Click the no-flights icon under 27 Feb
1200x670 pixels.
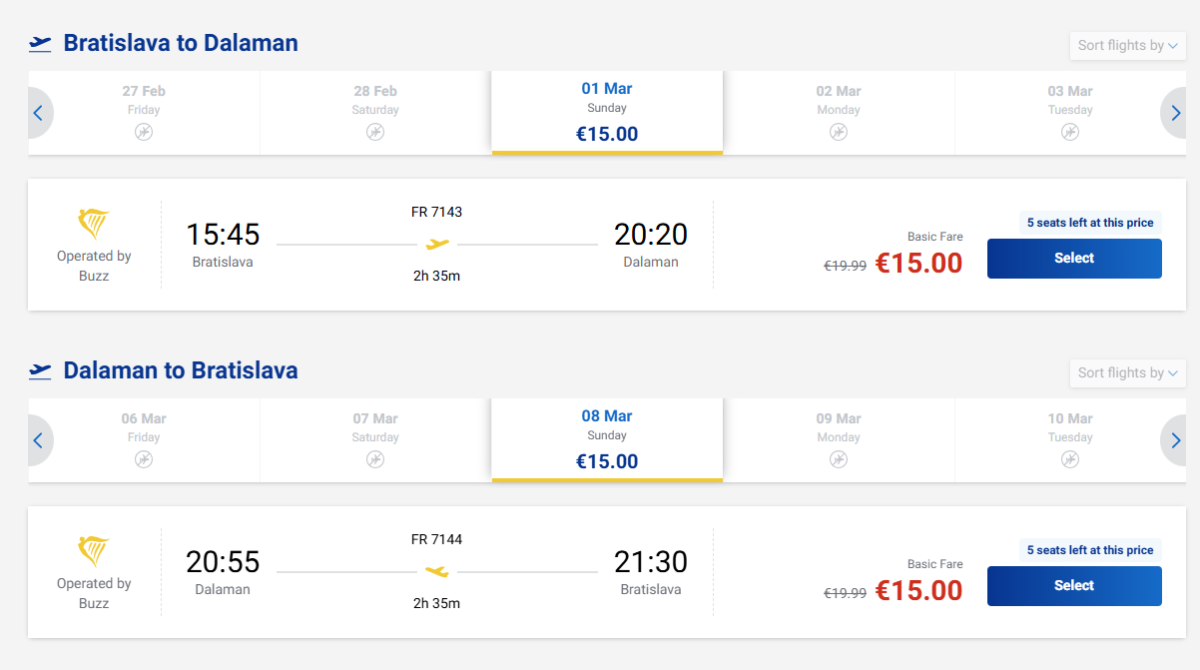[144, 132]
